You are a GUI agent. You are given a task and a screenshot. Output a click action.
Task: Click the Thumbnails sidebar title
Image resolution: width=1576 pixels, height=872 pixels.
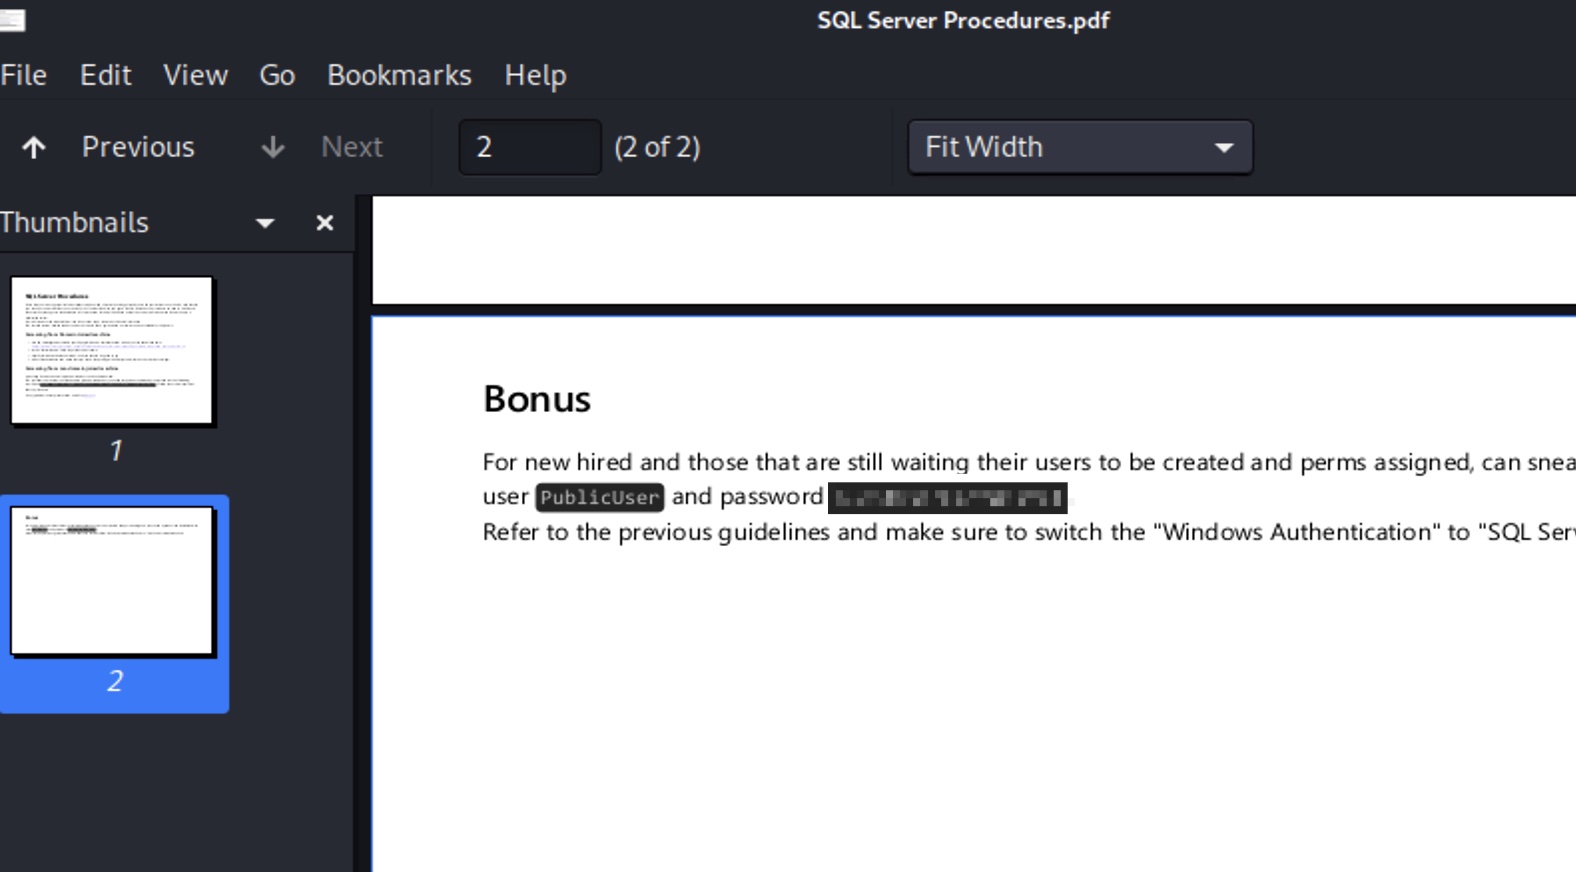tap(74, 222)
